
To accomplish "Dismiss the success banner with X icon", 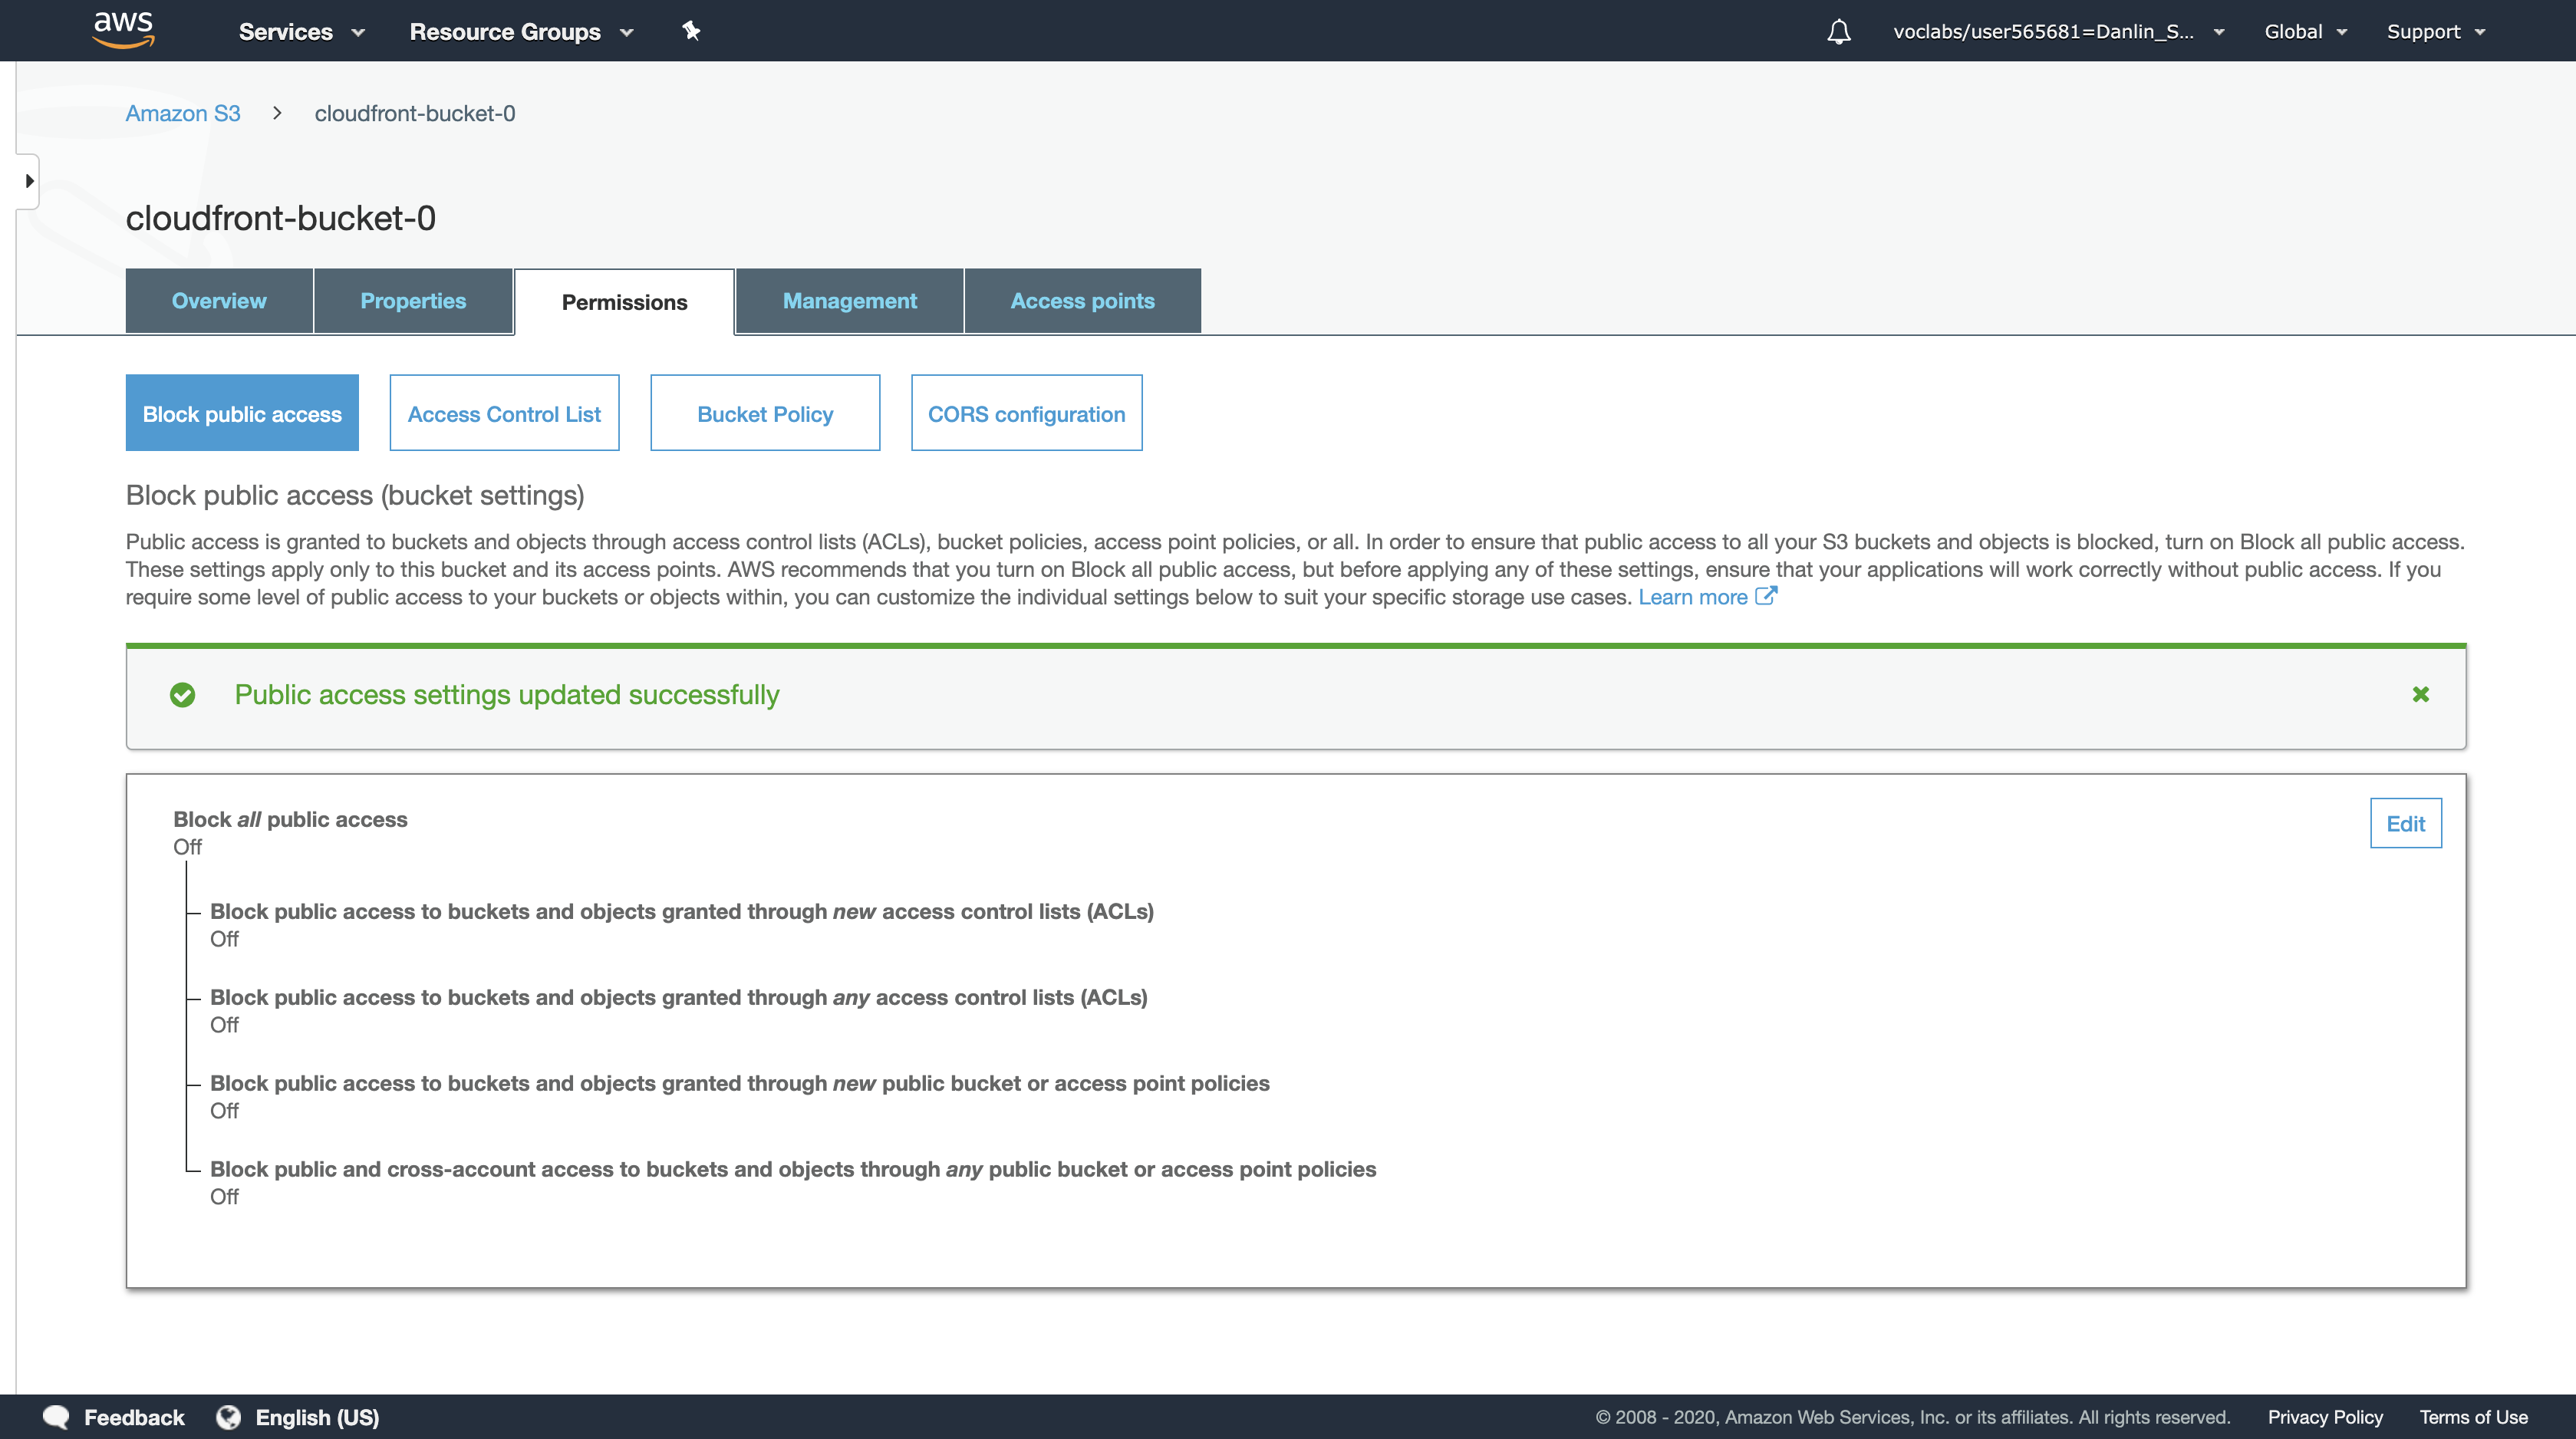I will (x=2420, y=694).
